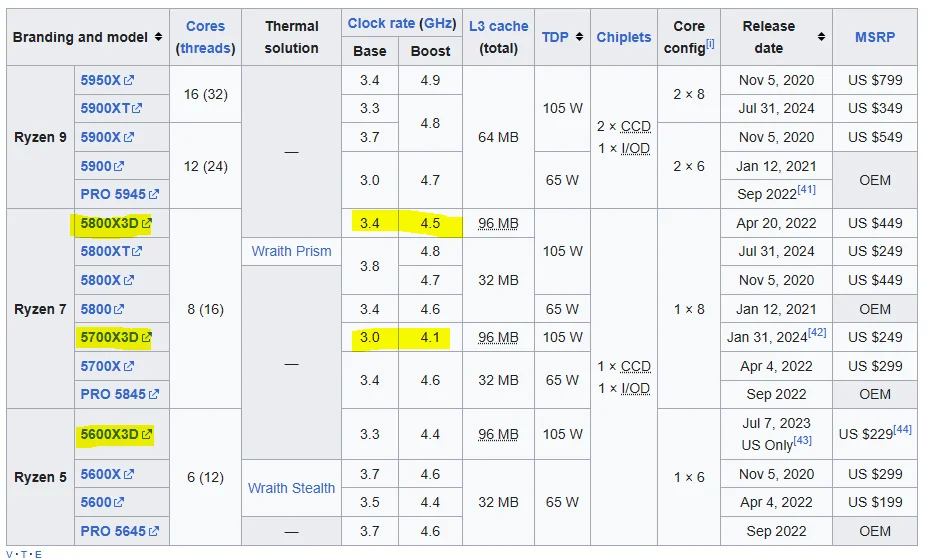
Task: Sort table by Release date arrows
Action: click(x=821, y=37)
